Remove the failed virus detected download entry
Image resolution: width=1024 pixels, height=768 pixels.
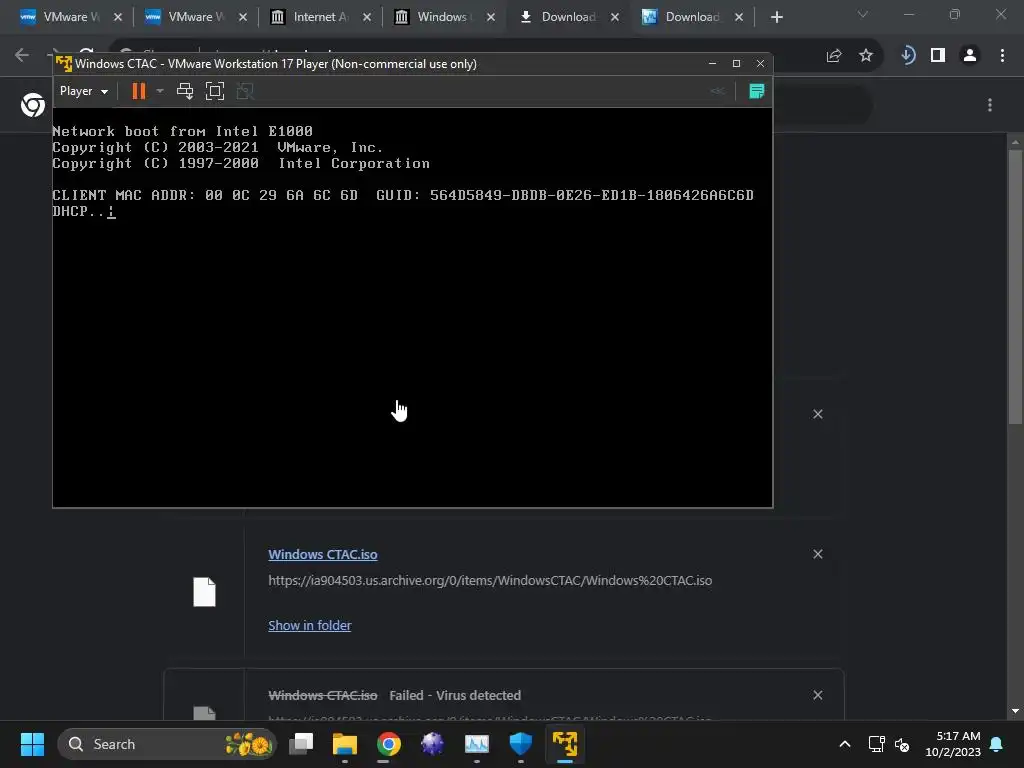pos(818,696)
